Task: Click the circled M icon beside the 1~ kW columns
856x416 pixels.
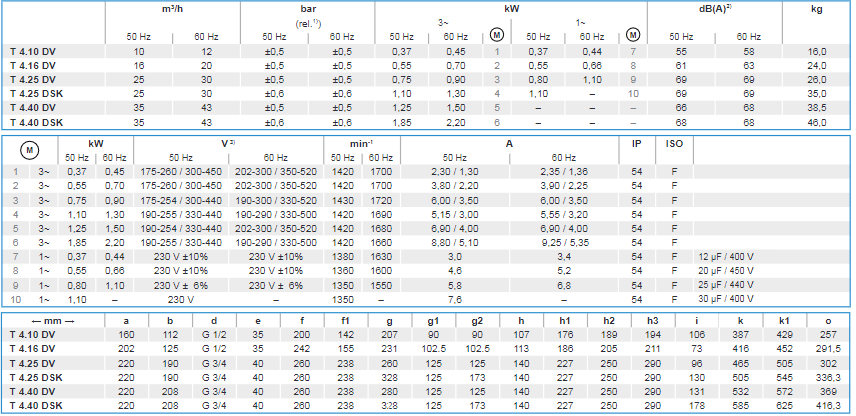Action: coord(632,35)
